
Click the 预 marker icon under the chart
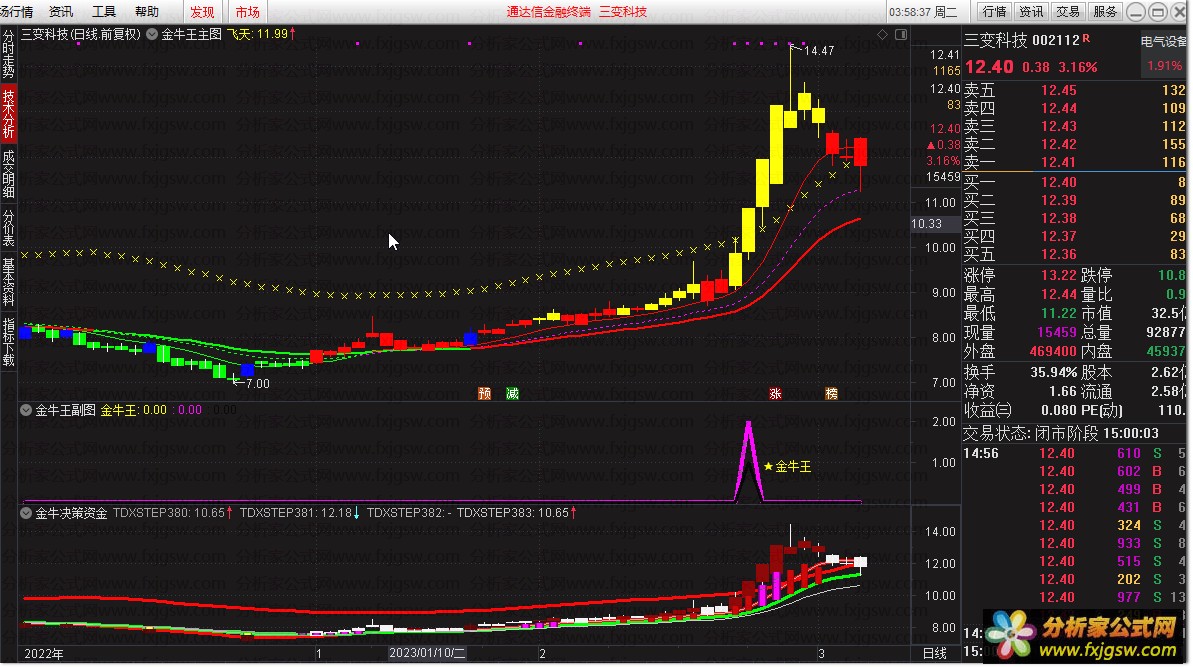484,393
